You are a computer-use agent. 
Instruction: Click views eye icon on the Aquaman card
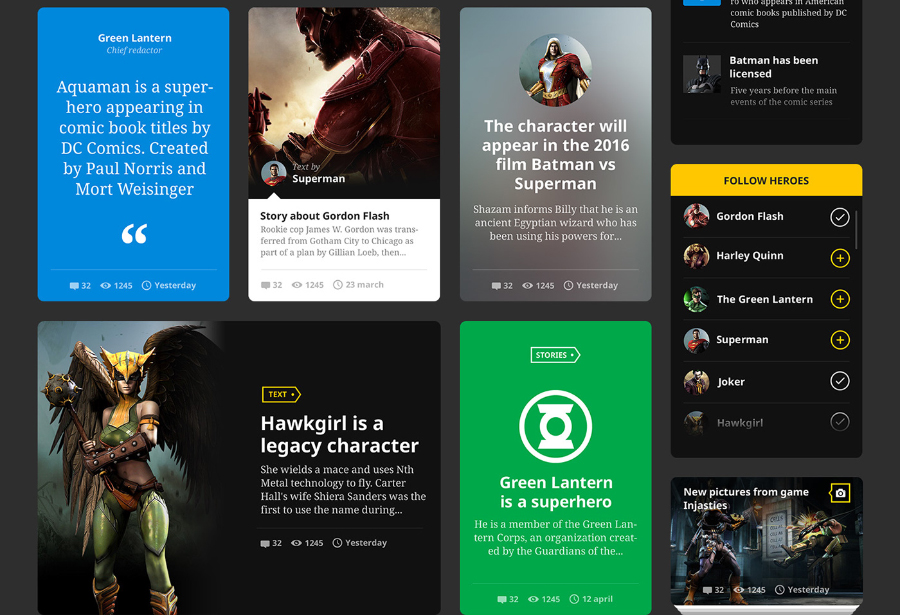pos(106,285)
